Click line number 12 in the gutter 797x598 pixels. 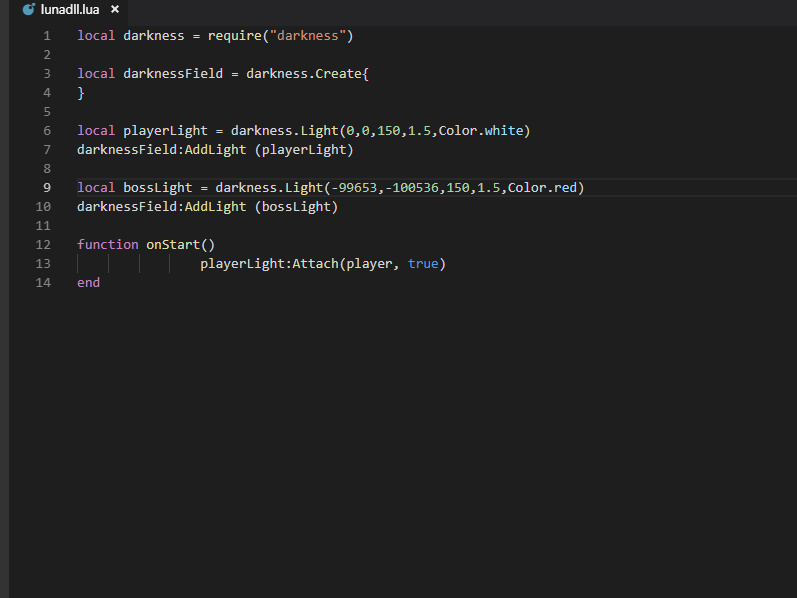pos(43,245)
